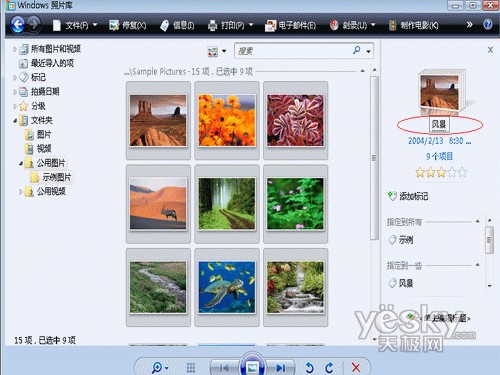500x375 pixels.
Task: Select the green leaves with flowers thumbnail
Action: pos(295,204)
